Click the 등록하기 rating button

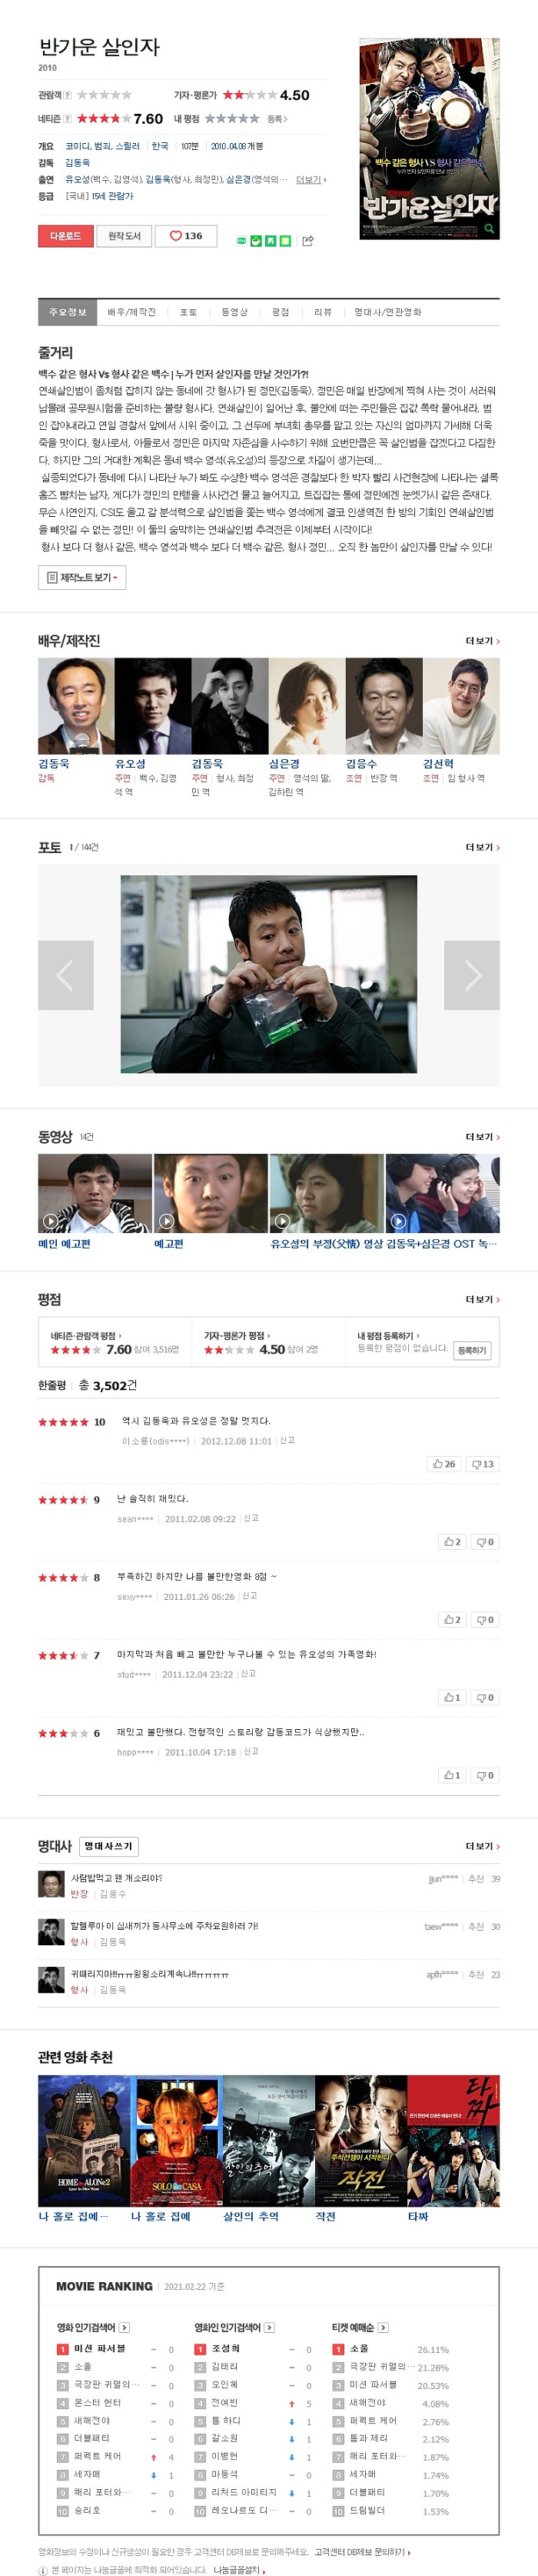pos(472,1350)
